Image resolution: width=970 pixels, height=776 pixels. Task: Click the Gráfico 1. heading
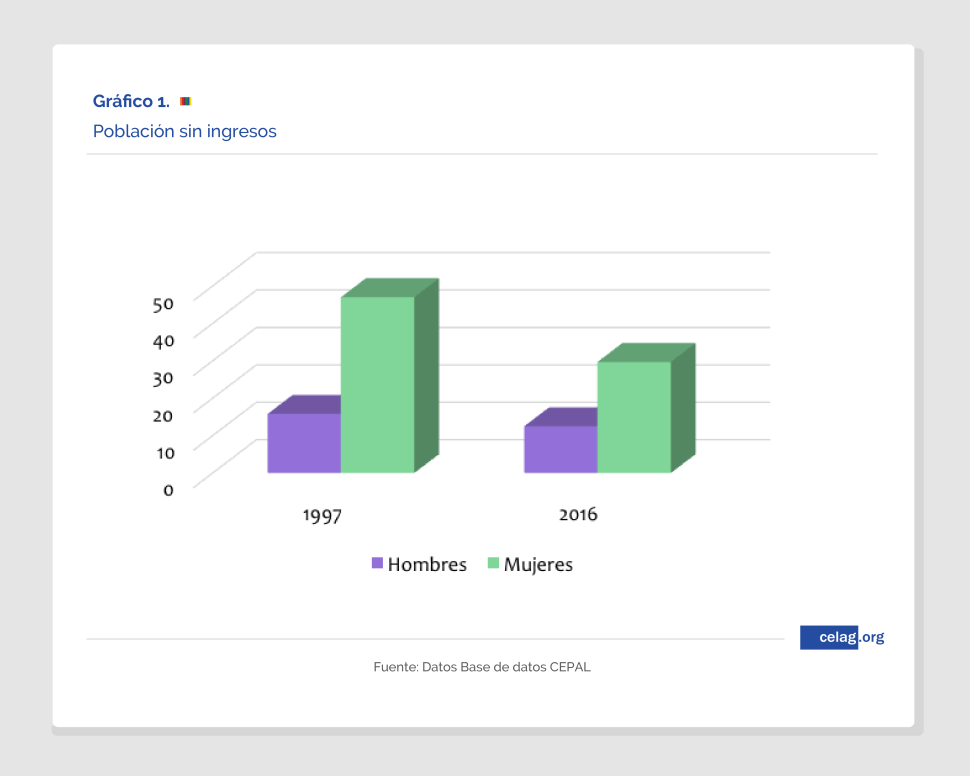pyautogui.click(x=131, y=101)
